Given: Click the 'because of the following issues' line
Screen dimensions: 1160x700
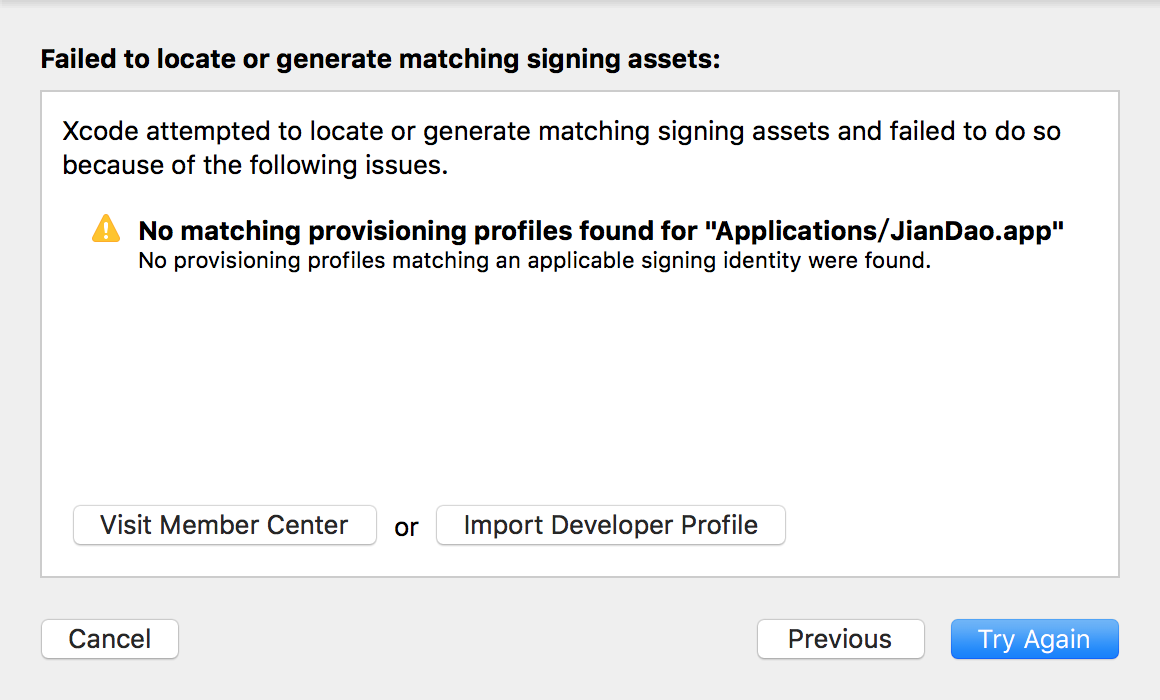Looking at the screenshot, I should coord(255,165).
